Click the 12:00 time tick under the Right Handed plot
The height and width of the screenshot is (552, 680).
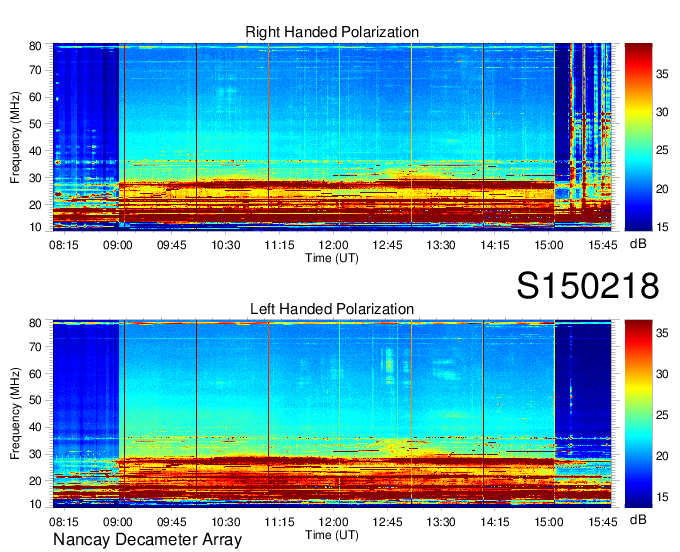[x=333, y=245]
